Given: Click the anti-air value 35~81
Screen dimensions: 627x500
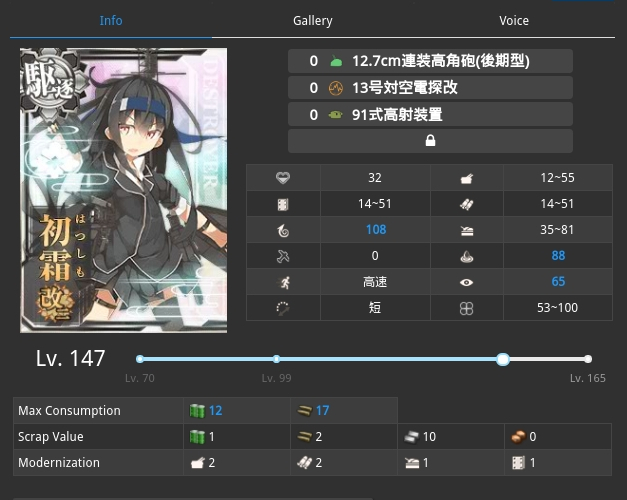Looking at the screenshot, I should [557, 230].
